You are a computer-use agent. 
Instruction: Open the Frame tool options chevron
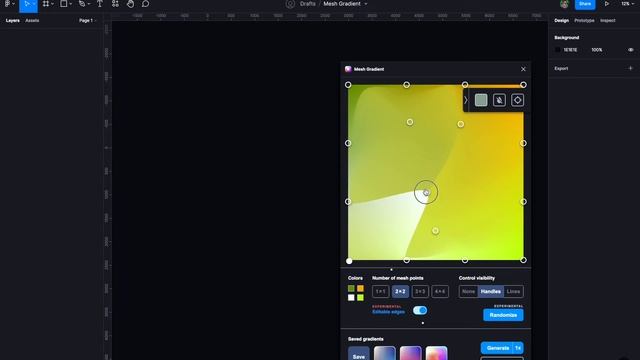[x=53, y=4]
